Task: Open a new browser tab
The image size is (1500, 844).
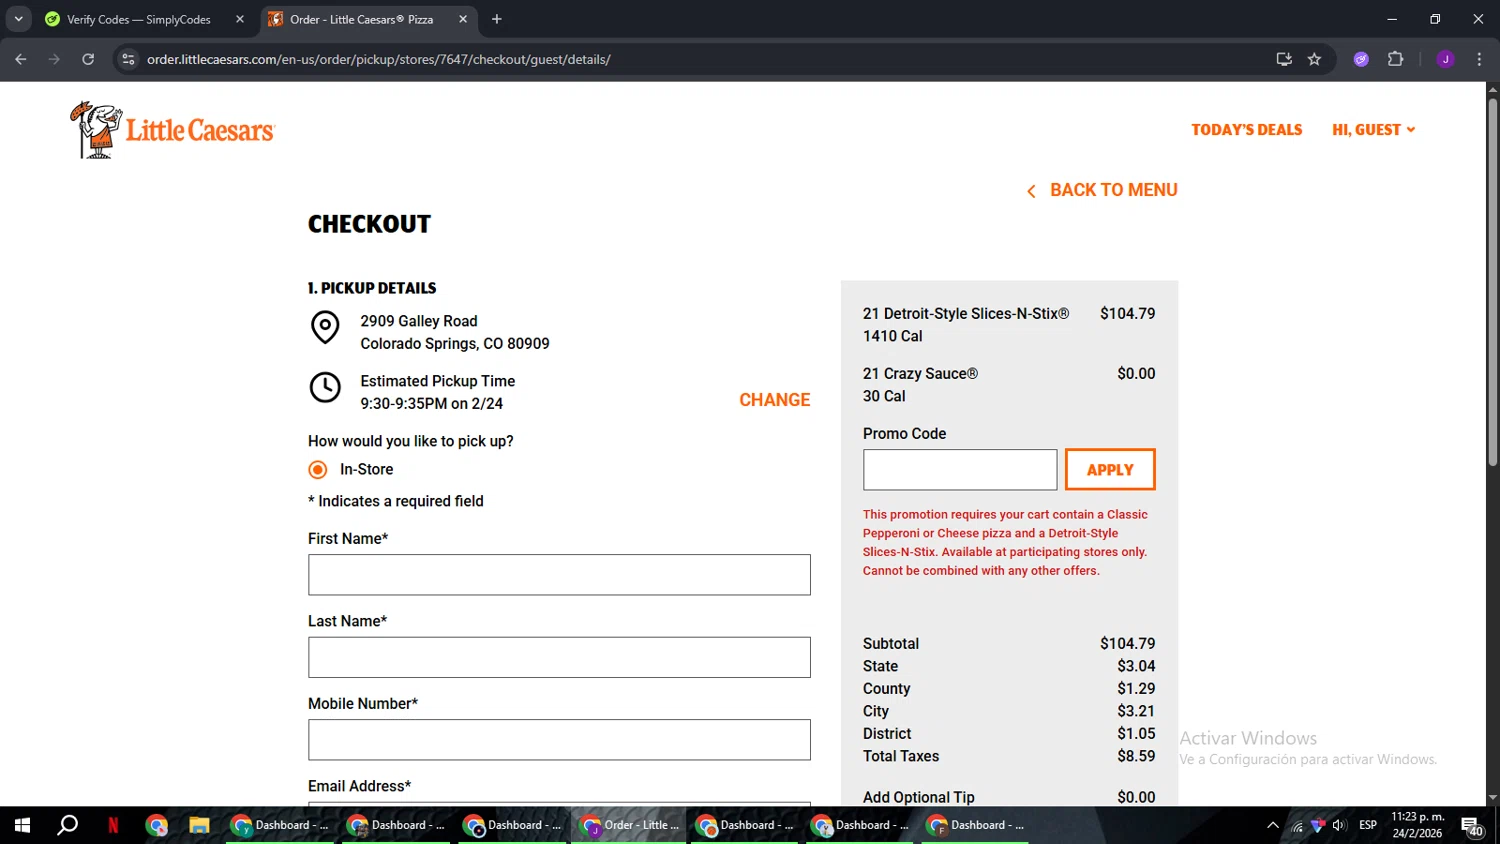Action: coord(497,19)
